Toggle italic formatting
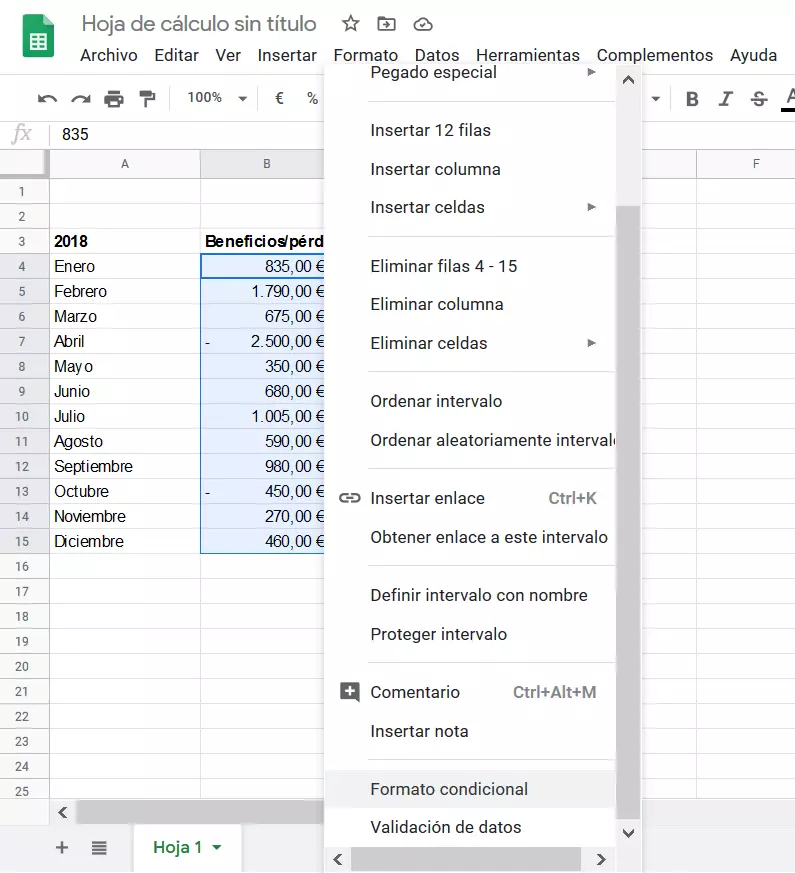The image size is (795, 873). pos(725,99)
